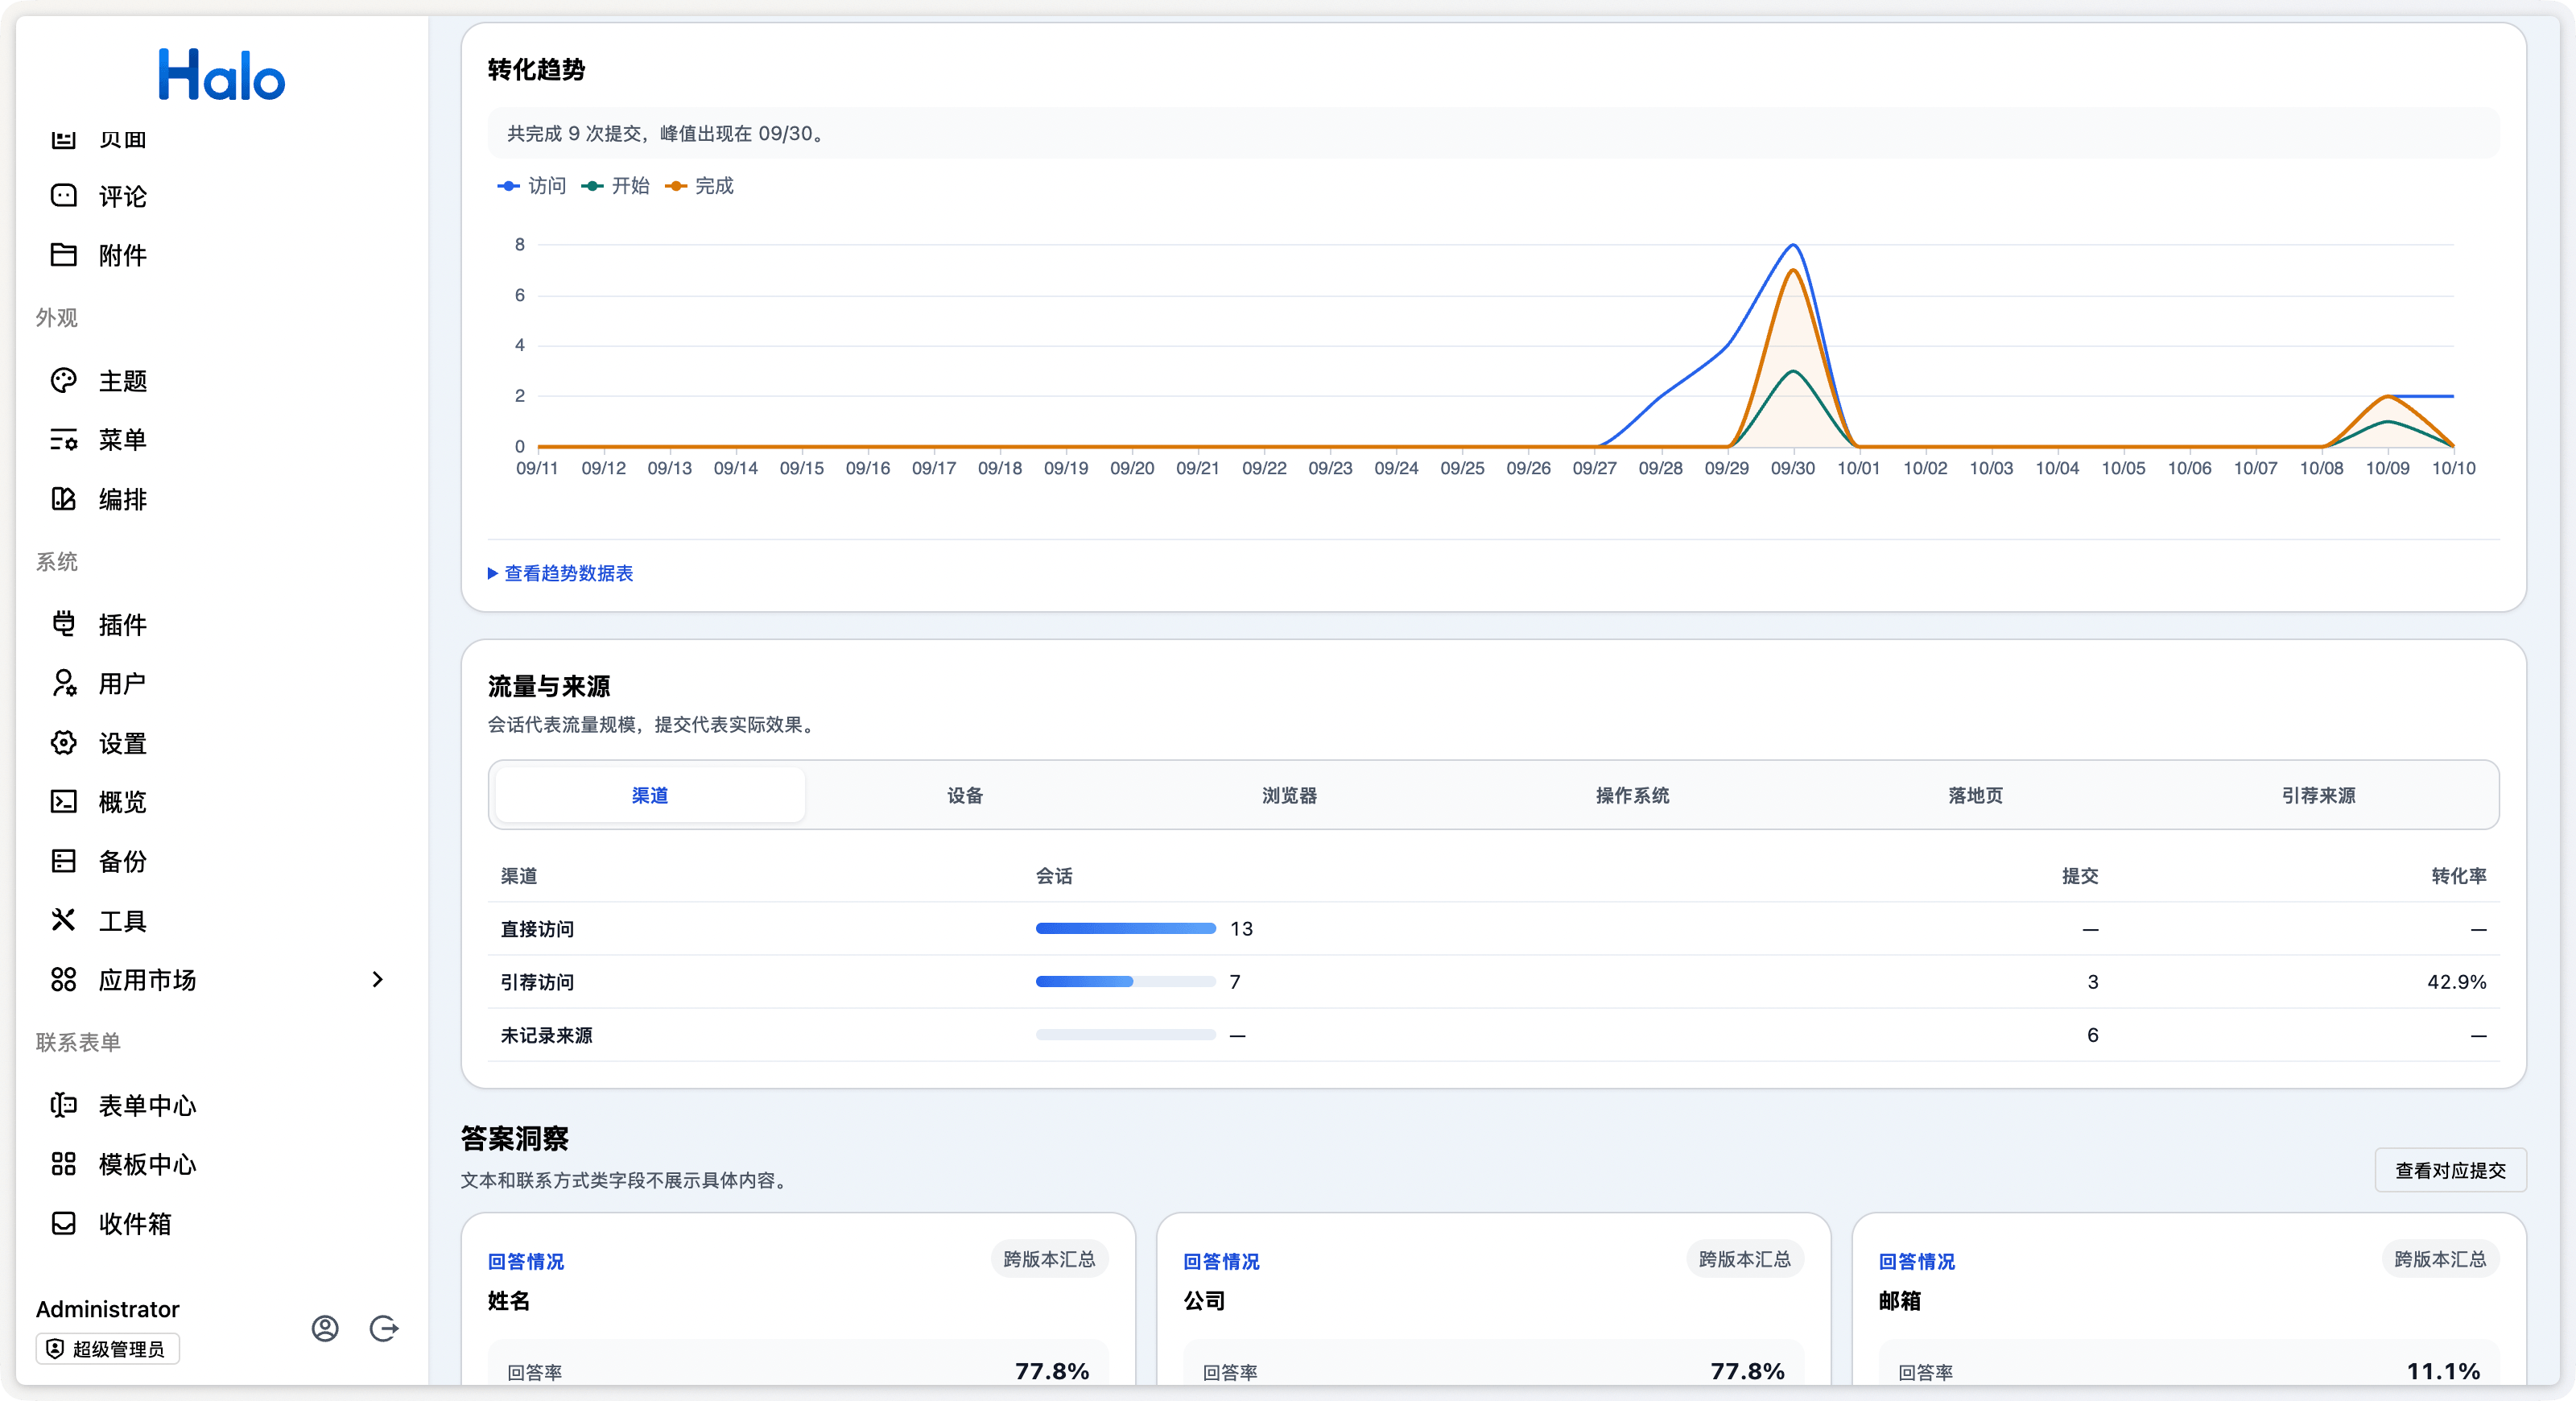Open the 收件箱 inbox icon
The width and height of the screenshot is (2576, 1401).
click(63, 1223)
